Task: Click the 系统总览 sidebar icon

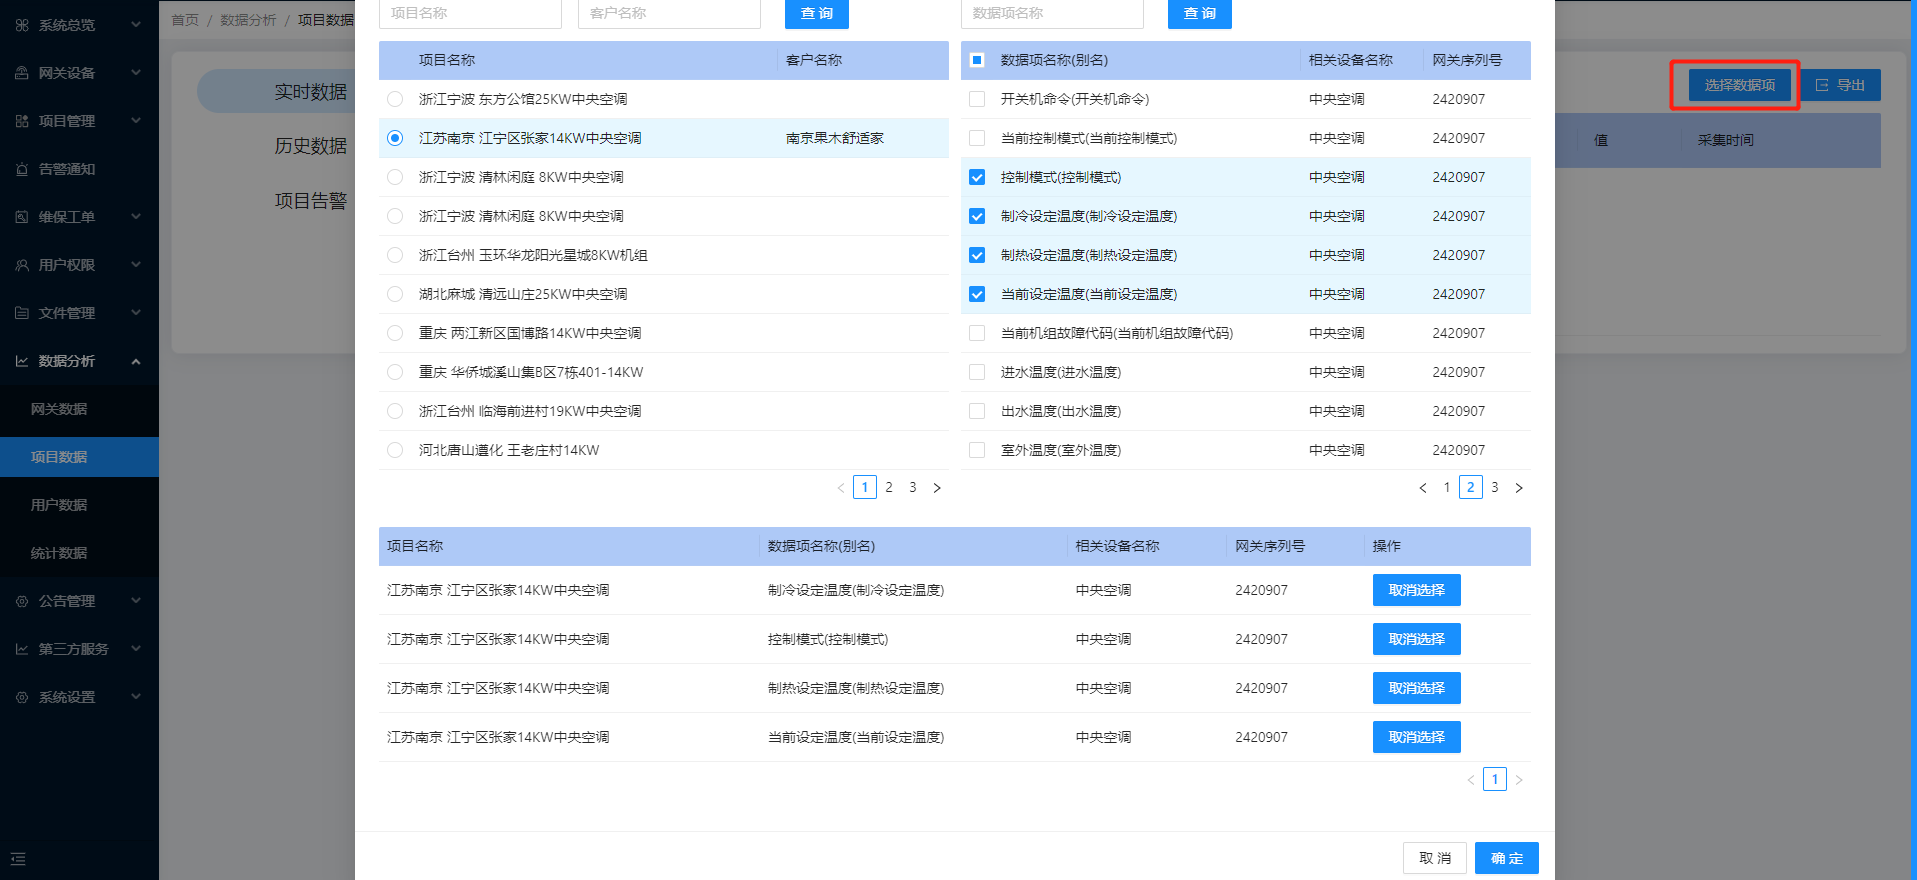Action: pyautogui.click(x=22, y=25)
